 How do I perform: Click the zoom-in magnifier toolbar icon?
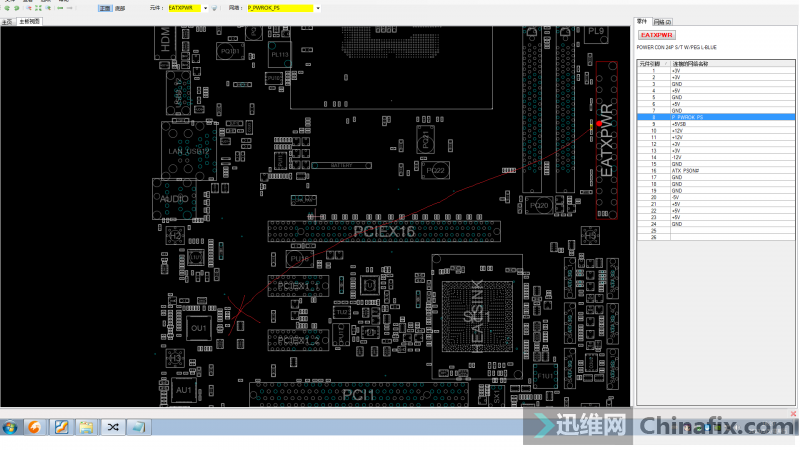pos(29,8)
